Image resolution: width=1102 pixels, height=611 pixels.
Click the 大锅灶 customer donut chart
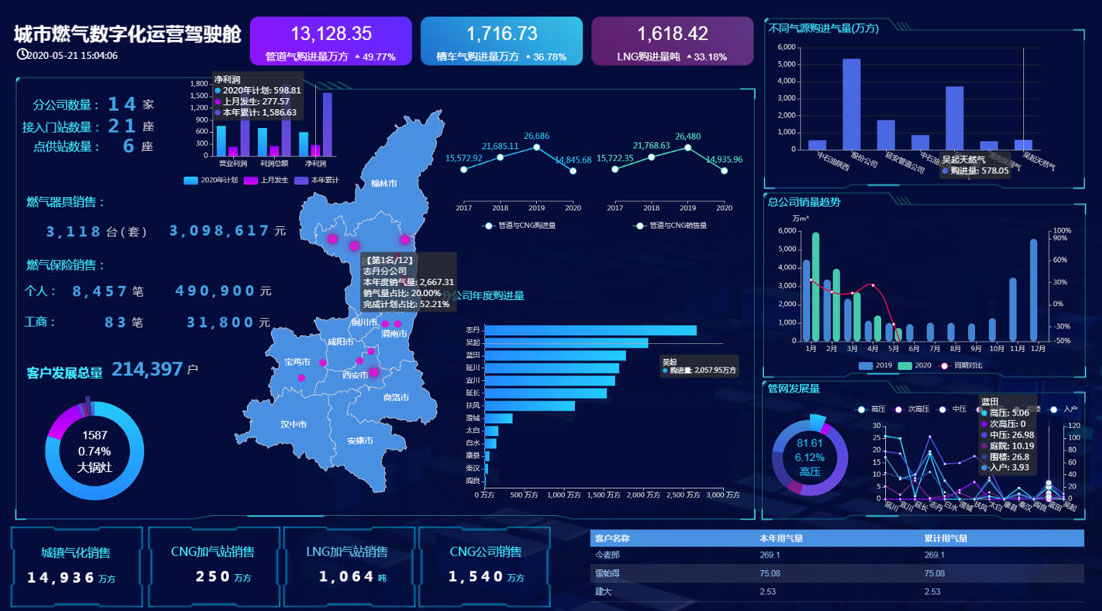(95, 450)
